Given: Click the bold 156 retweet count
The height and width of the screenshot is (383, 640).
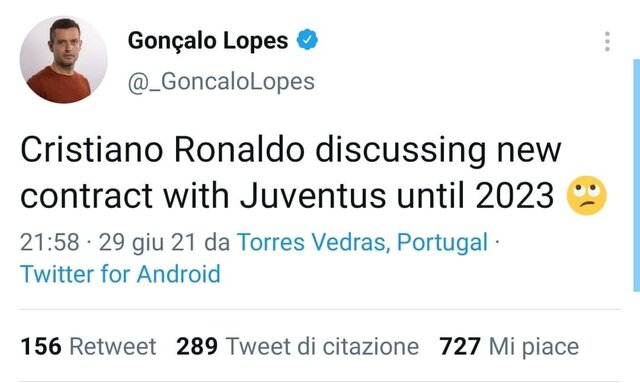Looking at the screenshot, I should point(41,346).
